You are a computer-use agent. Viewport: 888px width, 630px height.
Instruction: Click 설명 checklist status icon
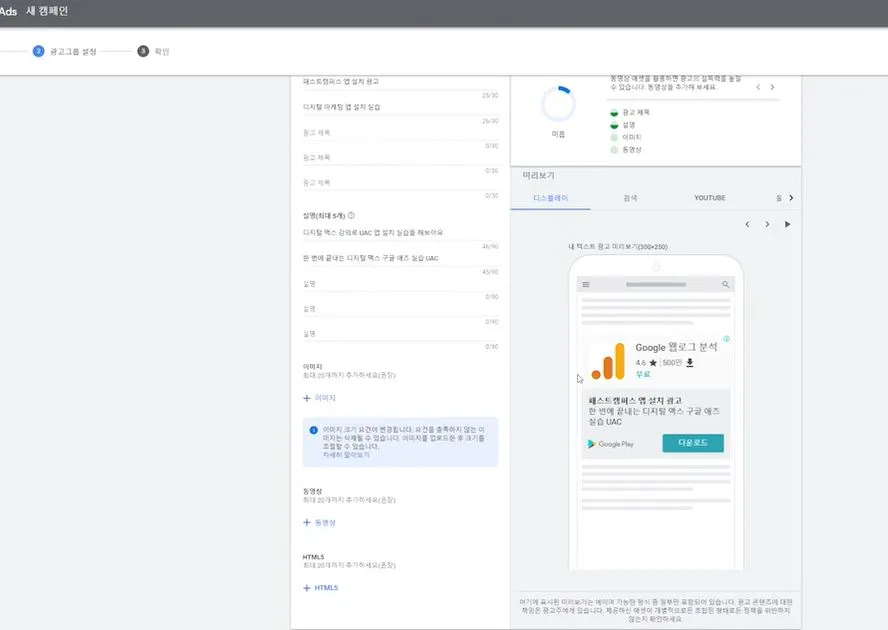(614, 125)
